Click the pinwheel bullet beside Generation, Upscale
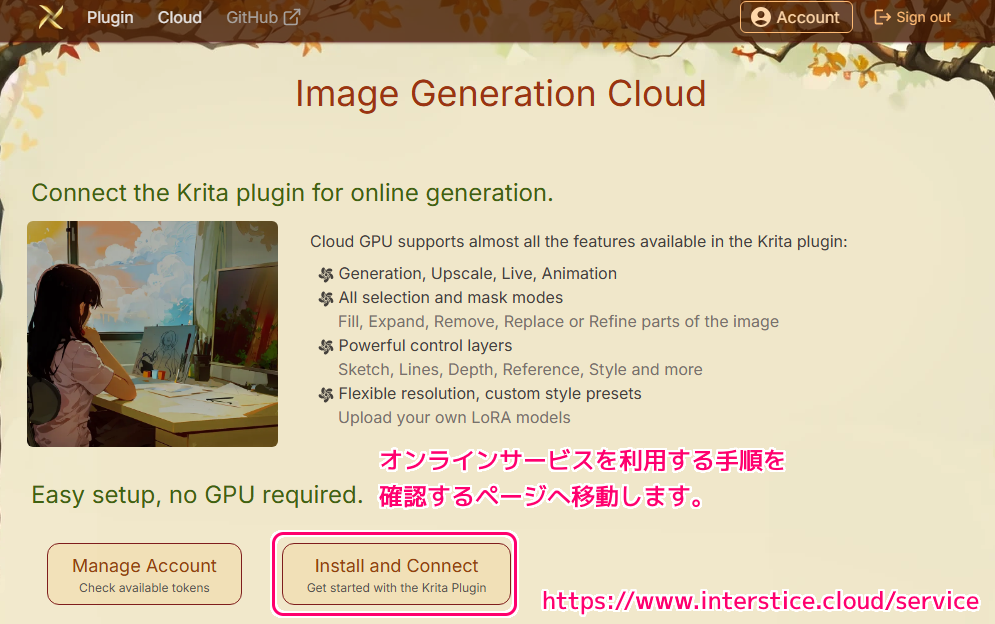Viewport: 995px width, 624px height. click(326, 274)
